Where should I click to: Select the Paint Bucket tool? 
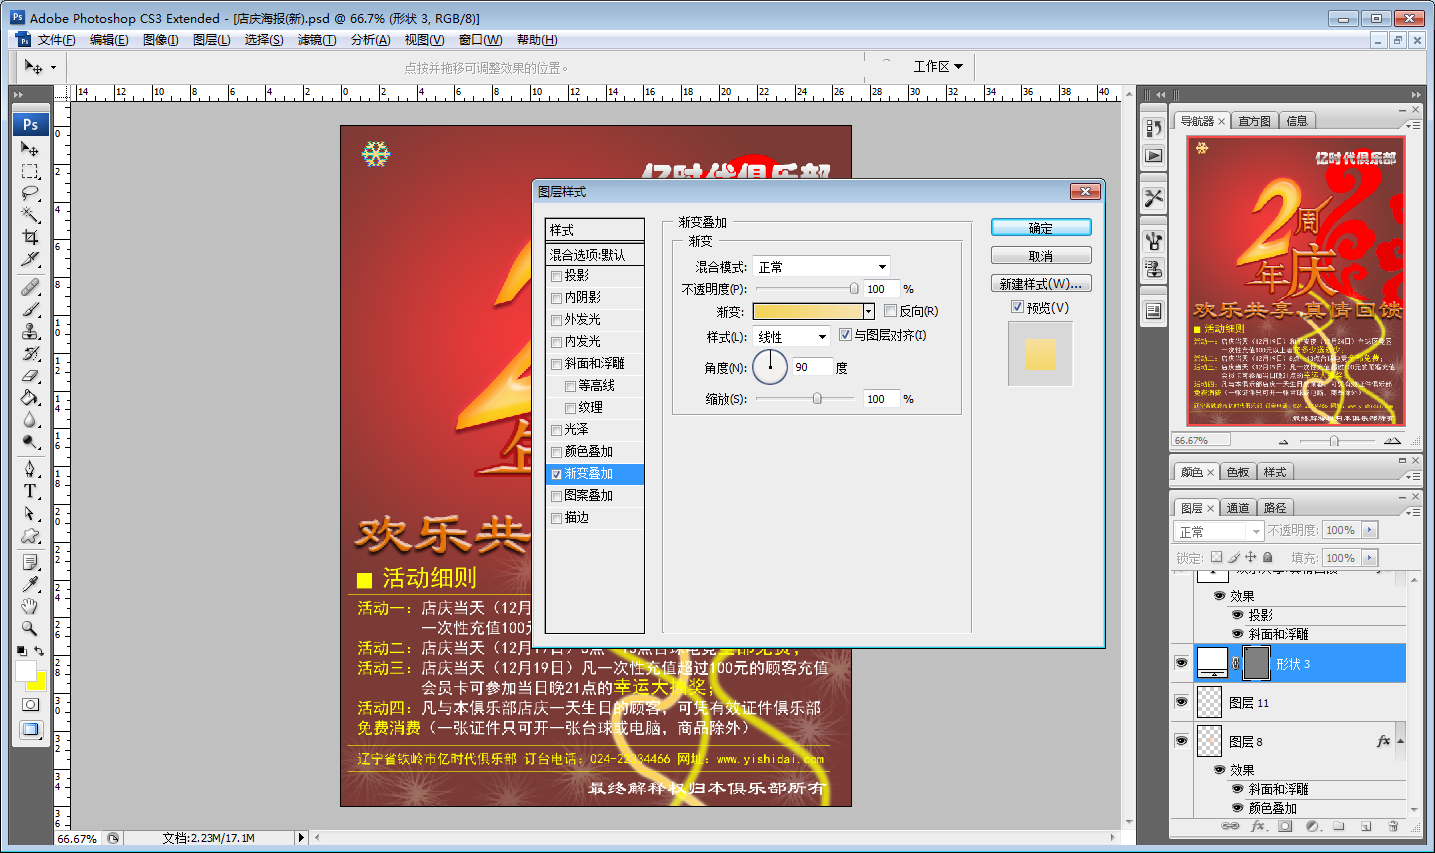click(x=30, y=397)
